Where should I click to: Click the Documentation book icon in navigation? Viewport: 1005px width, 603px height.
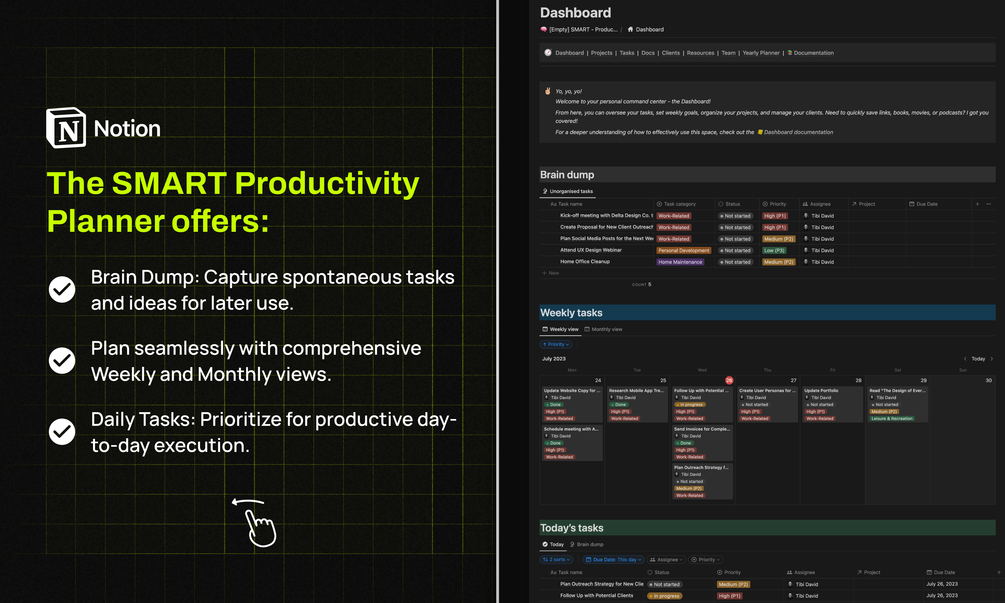(x=790, y=53)
